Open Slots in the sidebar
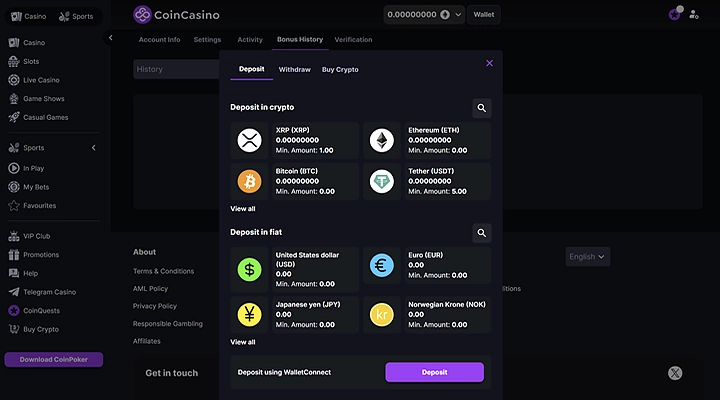This screenshot has height=400, width=720. [24, 62]
